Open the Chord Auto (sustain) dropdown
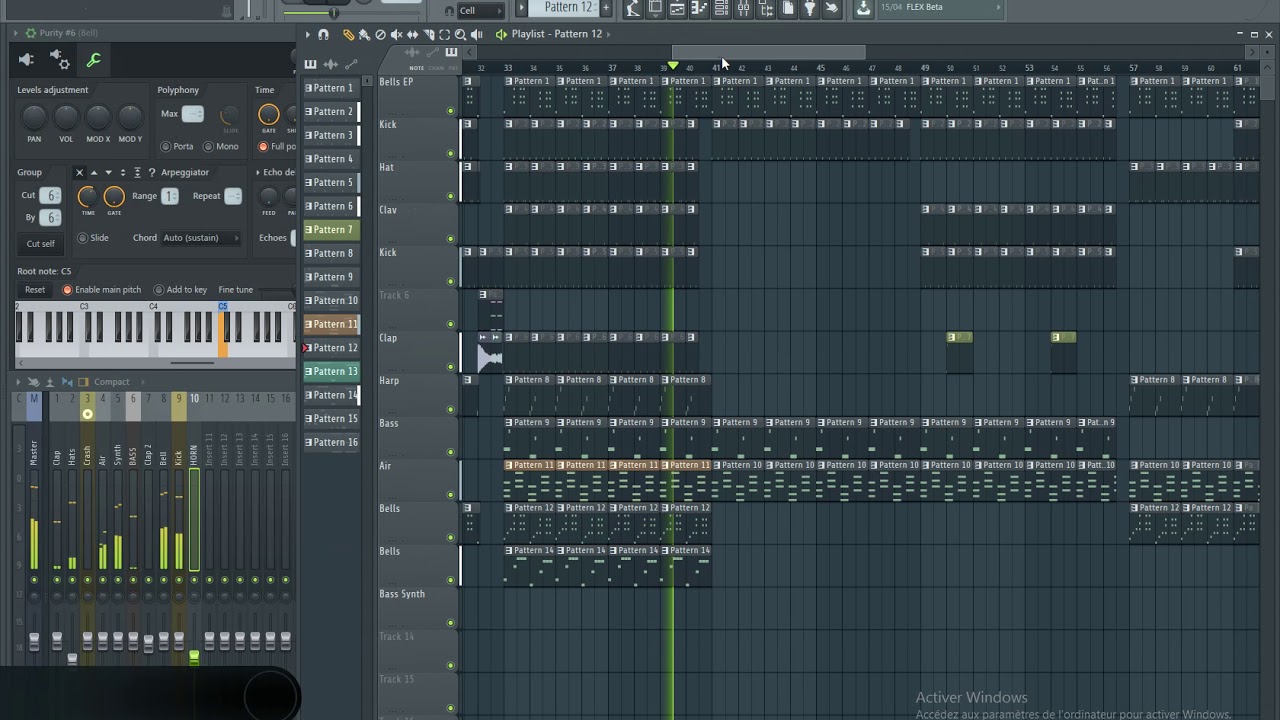Image resolution: width=1280 pixels, height=720 pixels. [x=201, y=238]
